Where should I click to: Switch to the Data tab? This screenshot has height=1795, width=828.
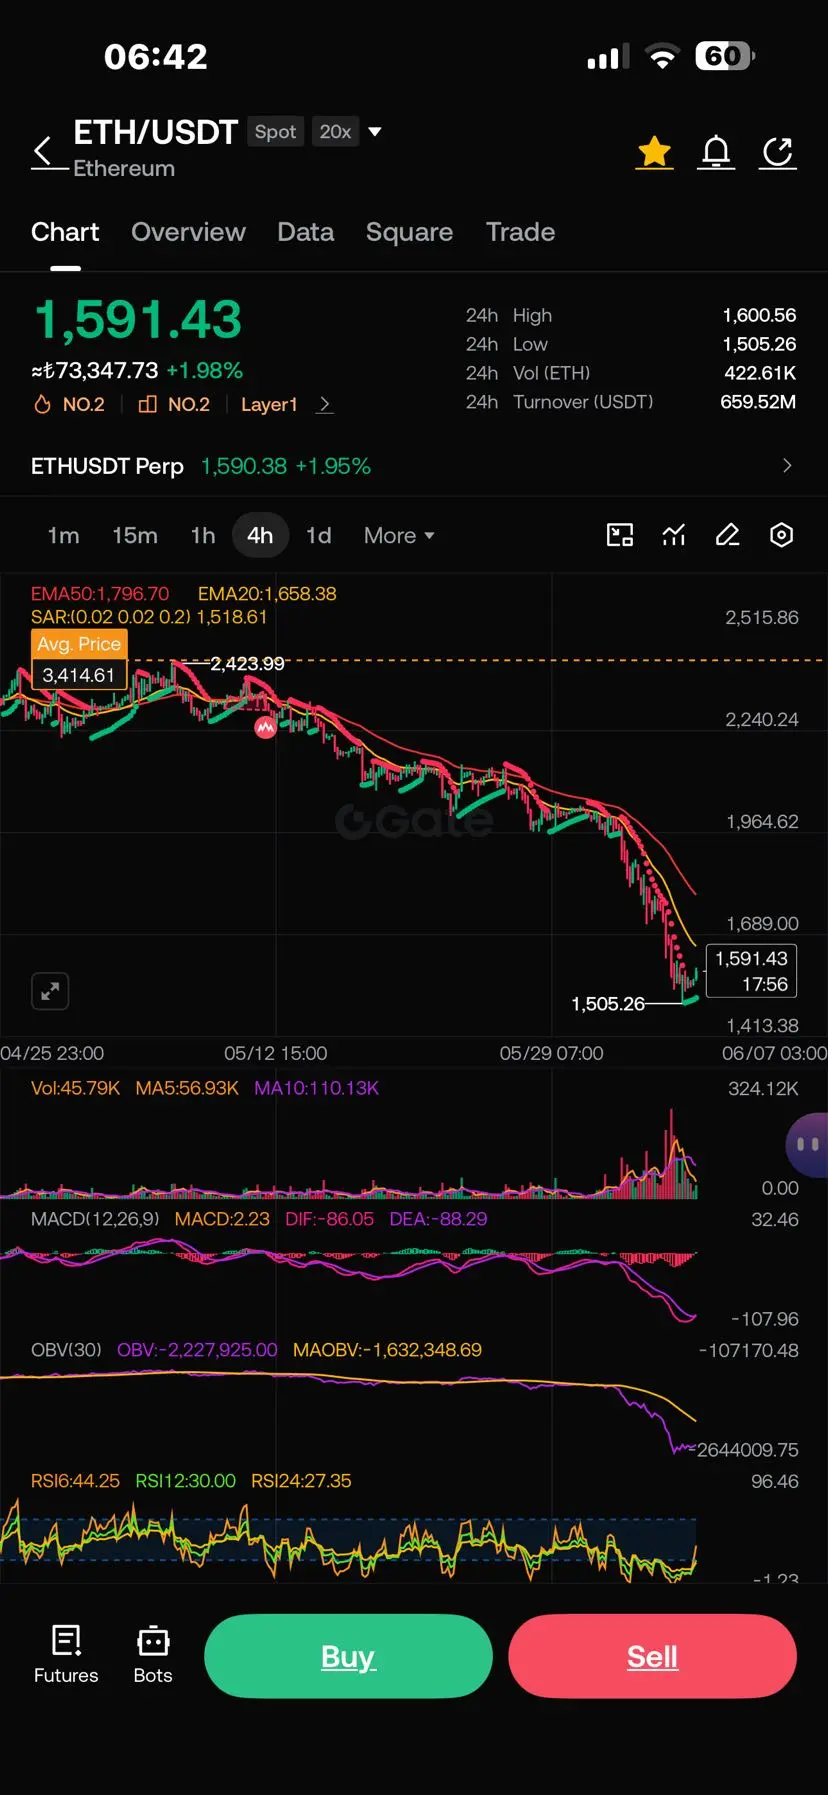(305, 232)
